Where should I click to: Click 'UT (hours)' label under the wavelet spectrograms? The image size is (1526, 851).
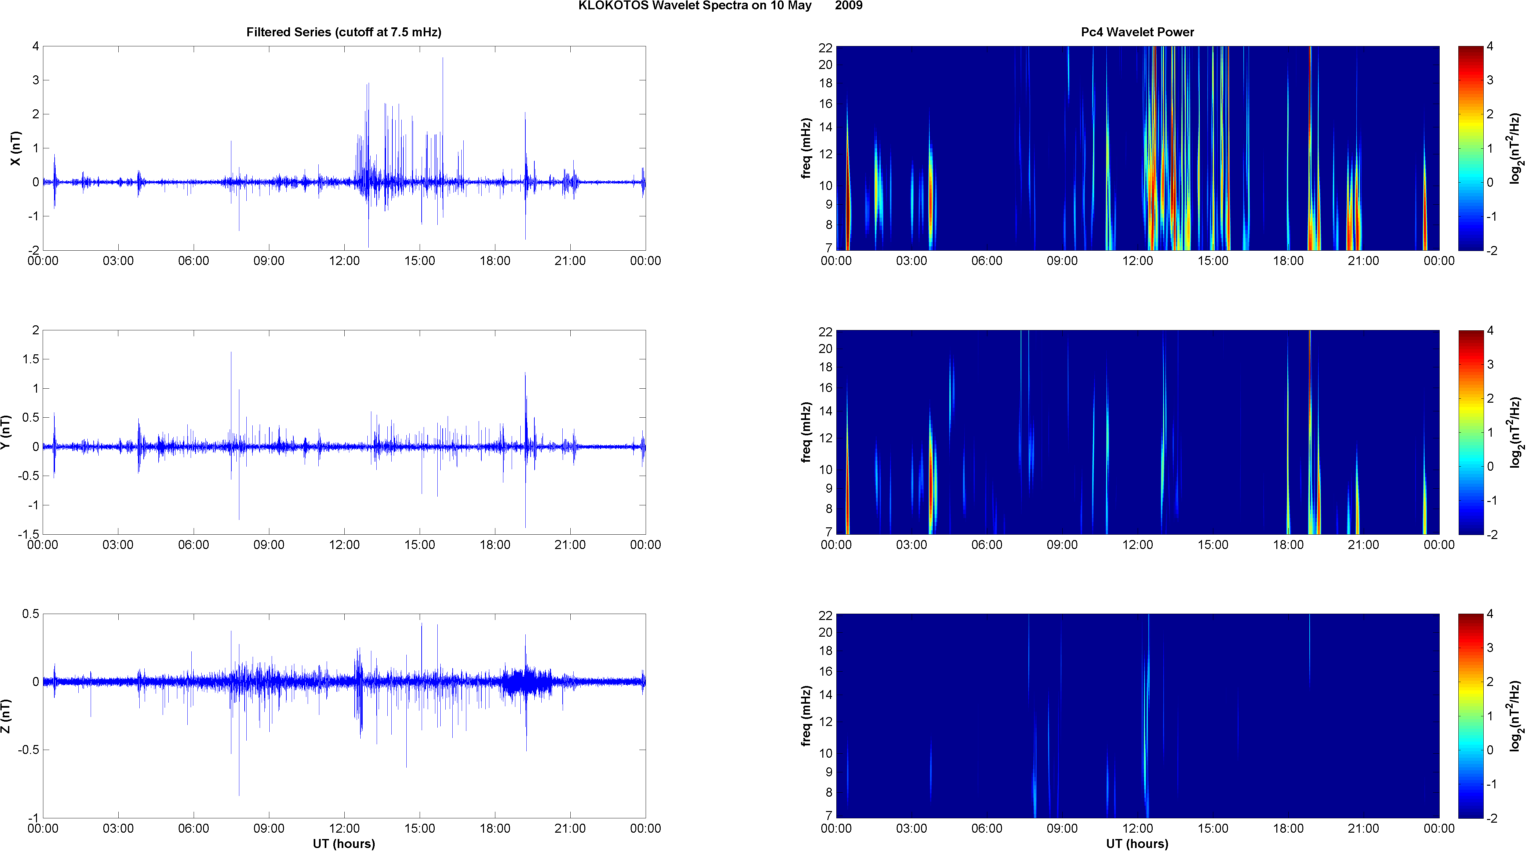pyautogui.click(x=1137, y=844)
